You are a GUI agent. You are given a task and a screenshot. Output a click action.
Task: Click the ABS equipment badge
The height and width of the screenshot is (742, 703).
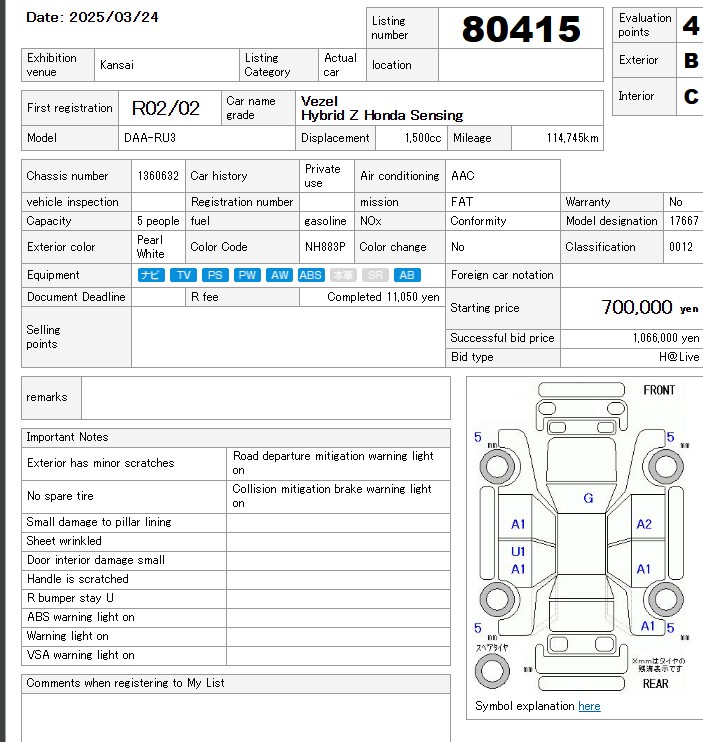[311, 275]
